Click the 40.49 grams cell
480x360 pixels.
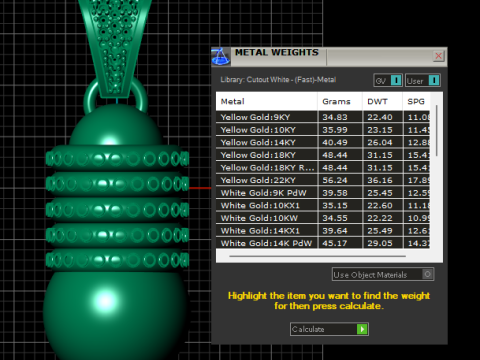click(x=340, y=142)
